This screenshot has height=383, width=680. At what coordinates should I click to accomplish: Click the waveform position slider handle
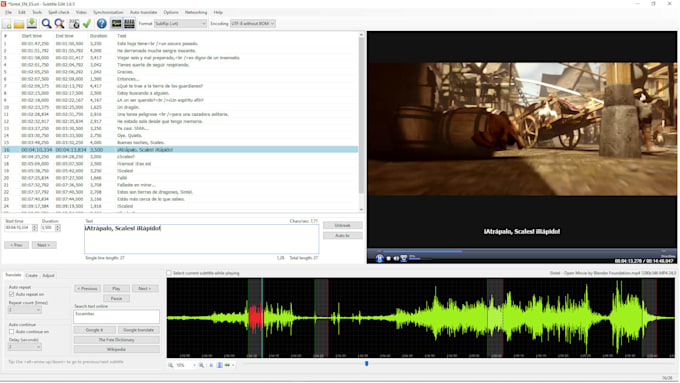click(x=366, y=364)
